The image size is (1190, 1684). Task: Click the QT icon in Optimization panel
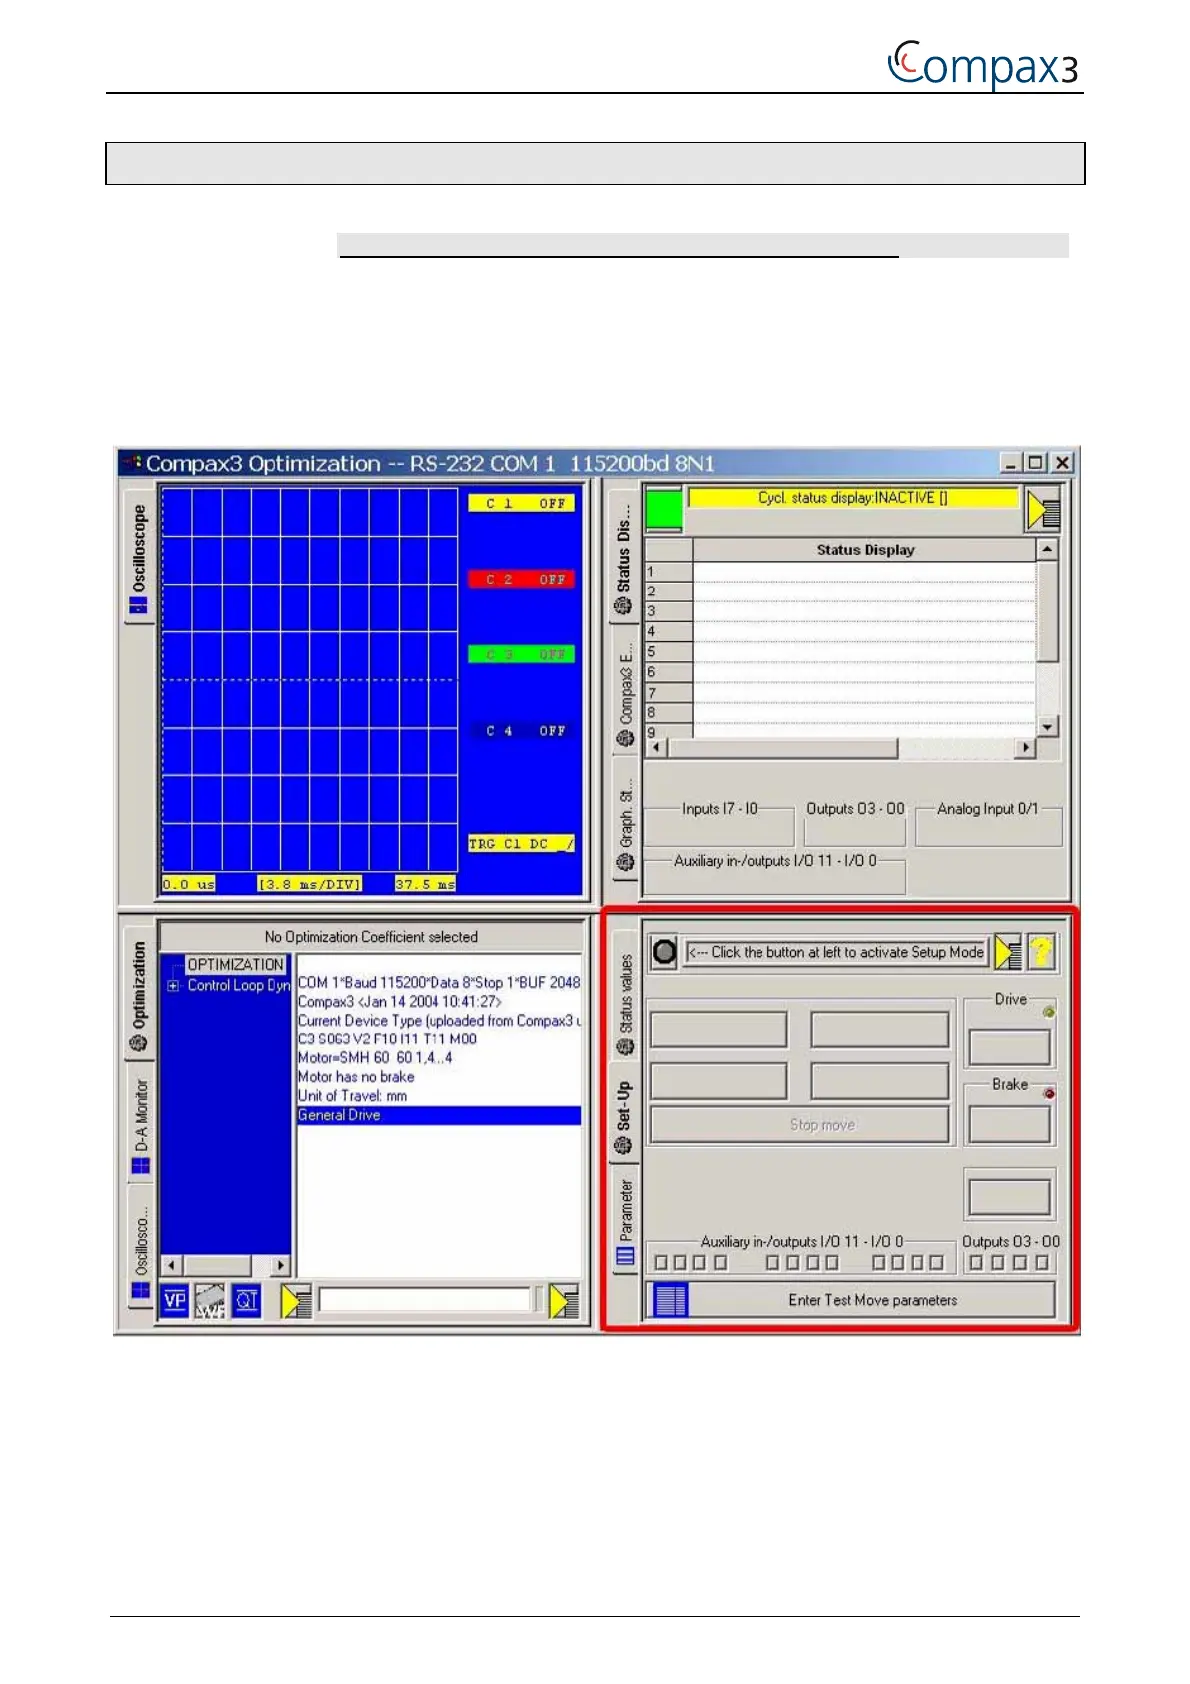click(246, 1300)
